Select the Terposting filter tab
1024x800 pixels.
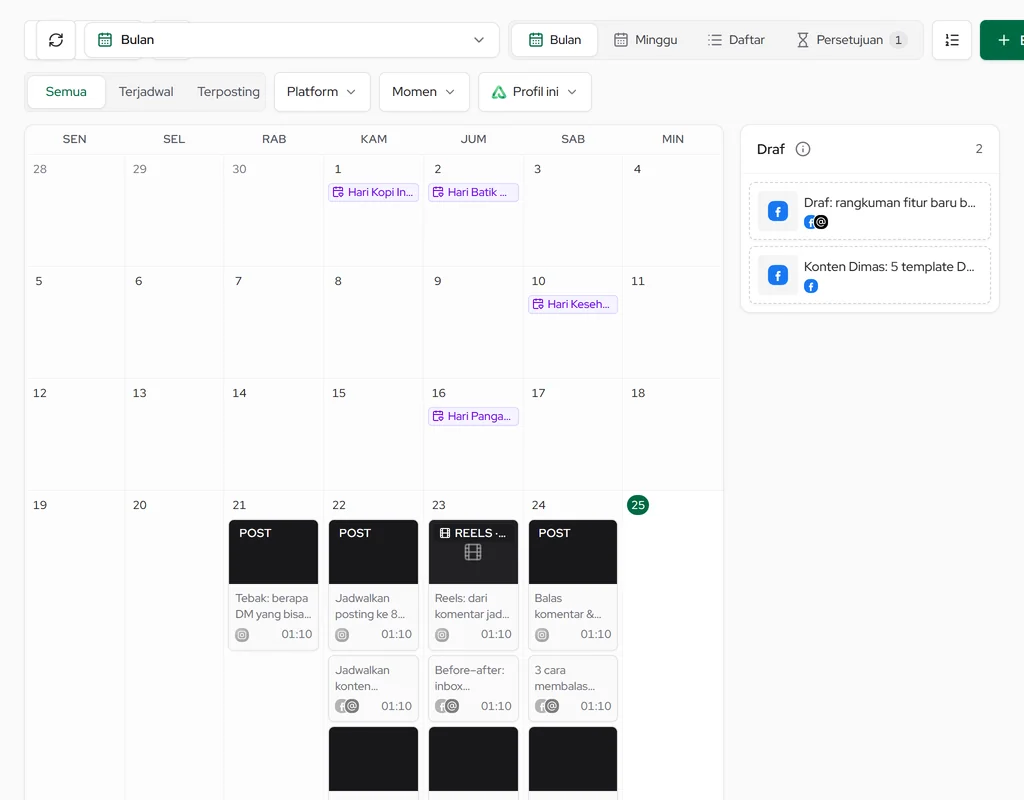coord(228,91)
